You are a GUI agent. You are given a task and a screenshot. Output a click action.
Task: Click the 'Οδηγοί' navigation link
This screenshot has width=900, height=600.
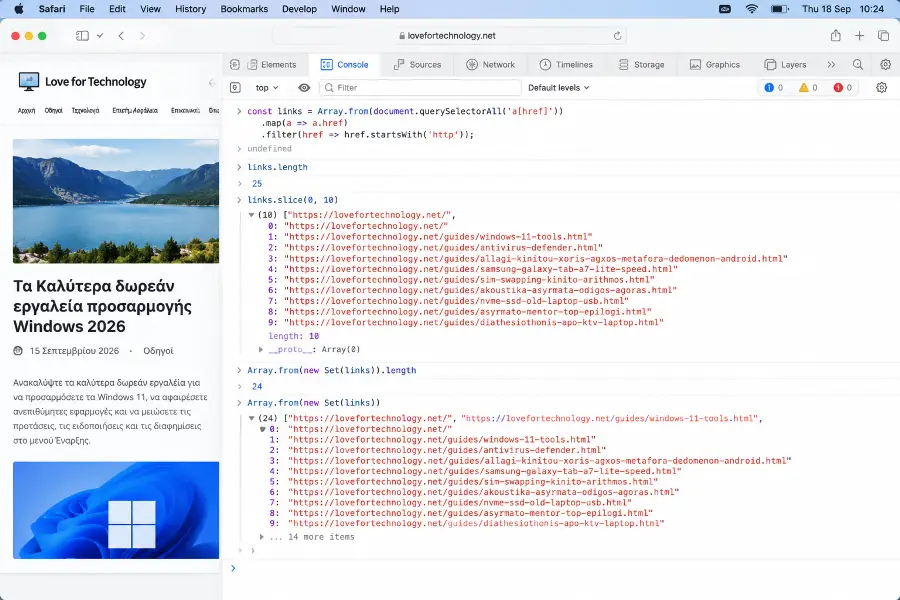(x=53, y=110)
